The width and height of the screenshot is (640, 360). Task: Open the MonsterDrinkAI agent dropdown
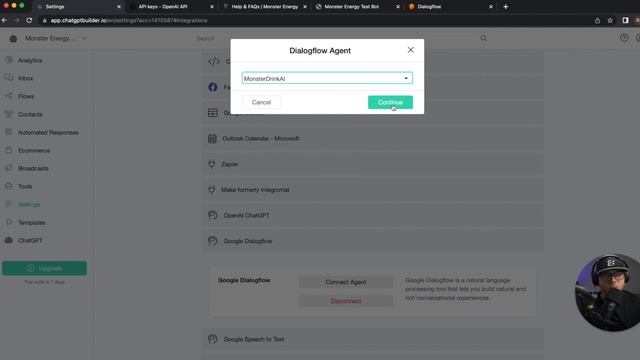pos(327,78)
